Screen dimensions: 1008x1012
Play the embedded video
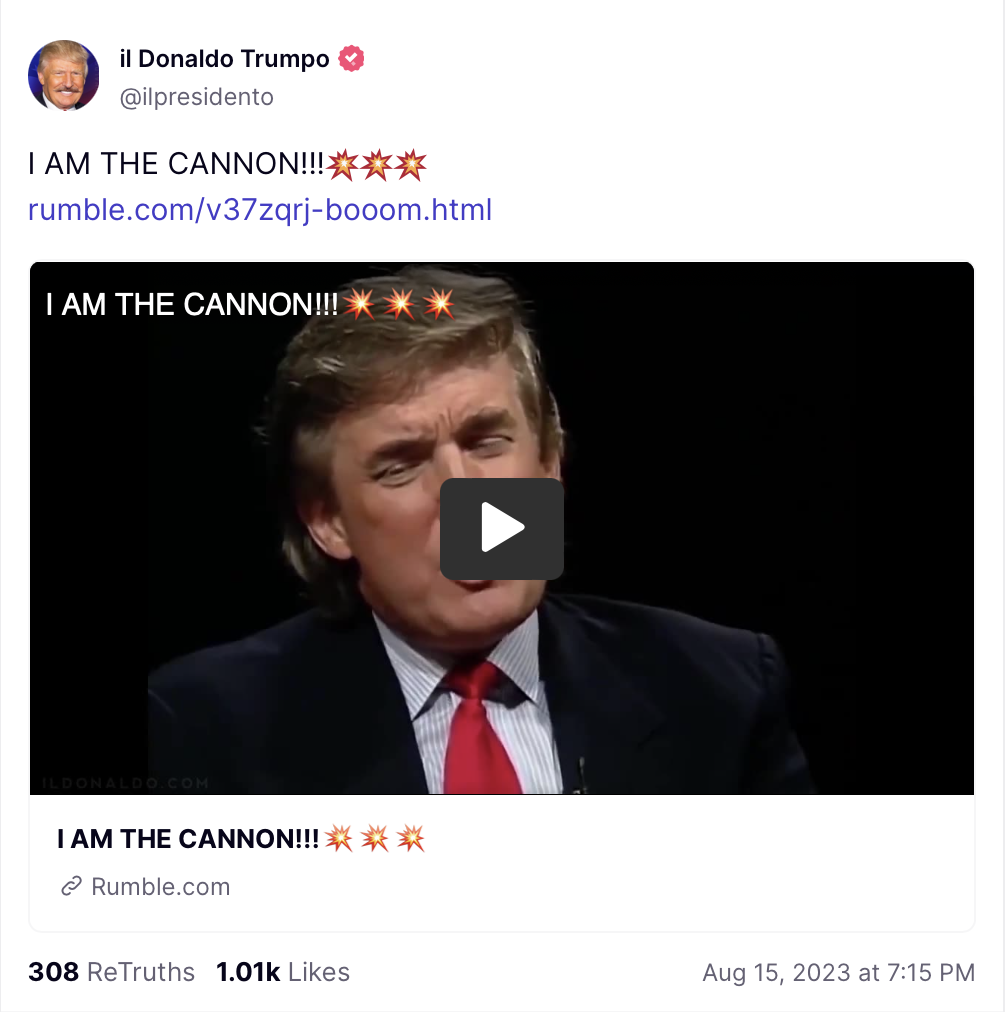pos(501,528)
